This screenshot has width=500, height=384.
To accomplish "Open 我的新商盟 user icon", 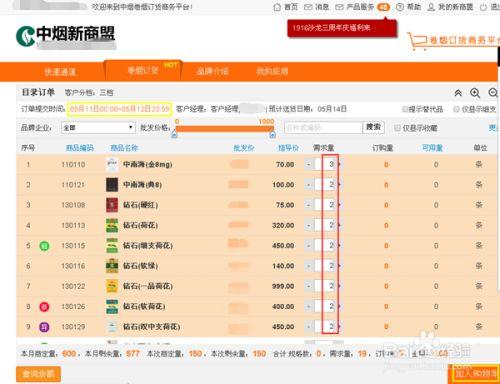I will tap(431, 7).
